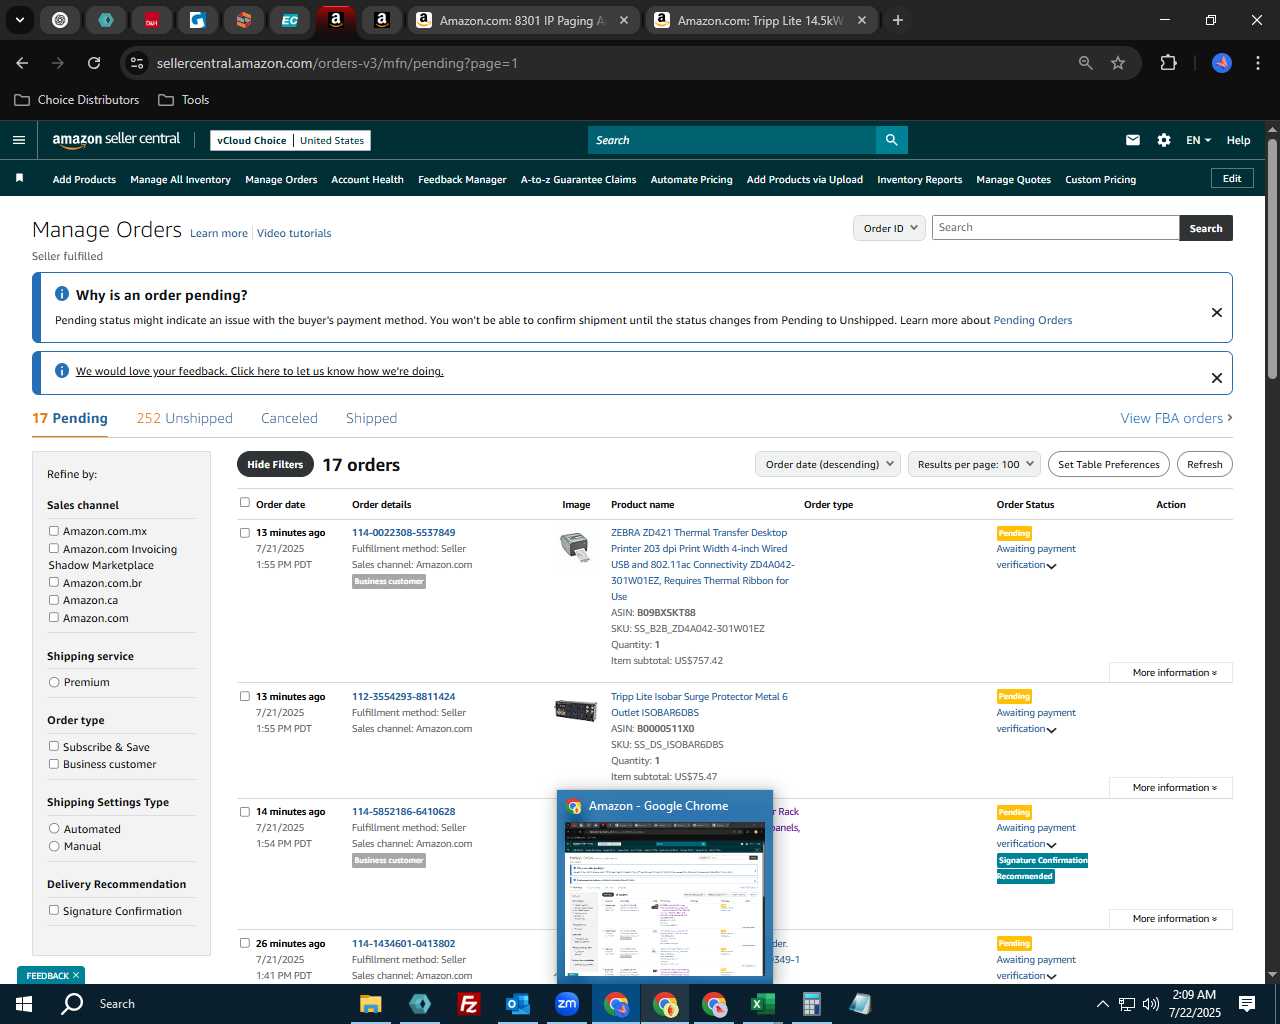The width and height of the screenshot is (1280, 1024).
Task: Click the Amazon Seller Central logo
Action: (x=116, y=140)
